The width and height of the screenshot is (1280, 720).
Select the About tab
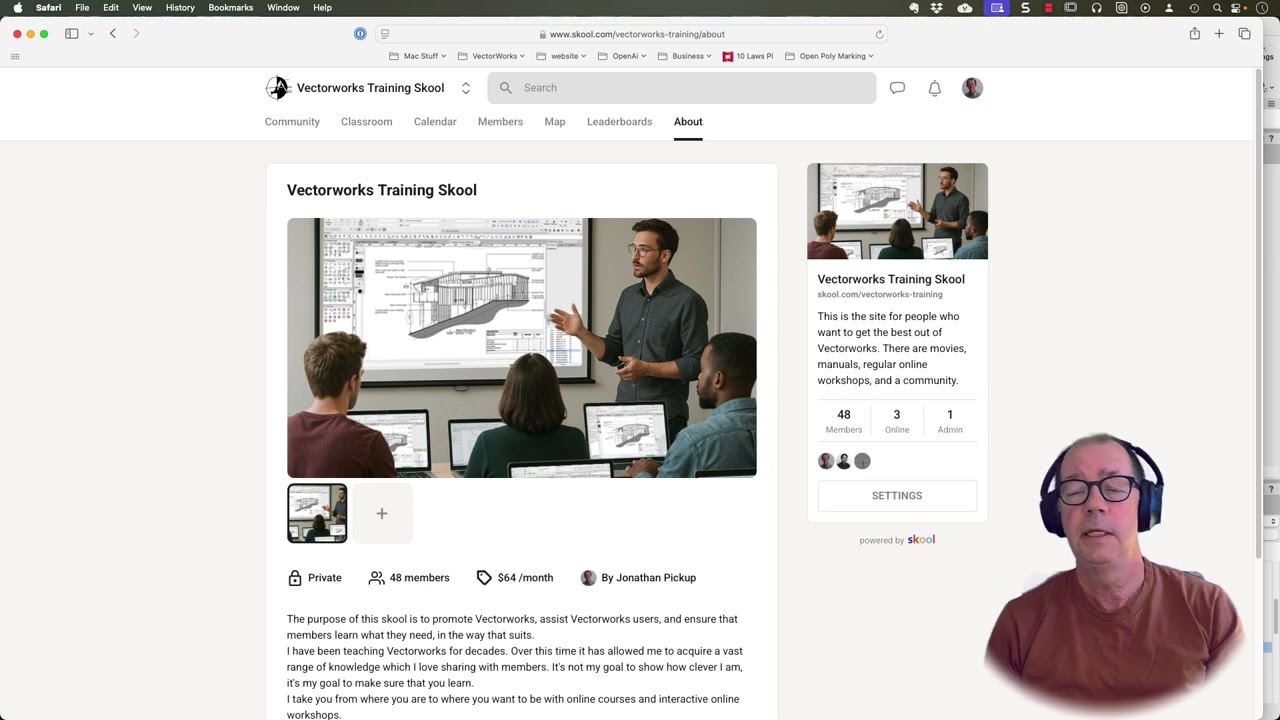tap(688, 122)
